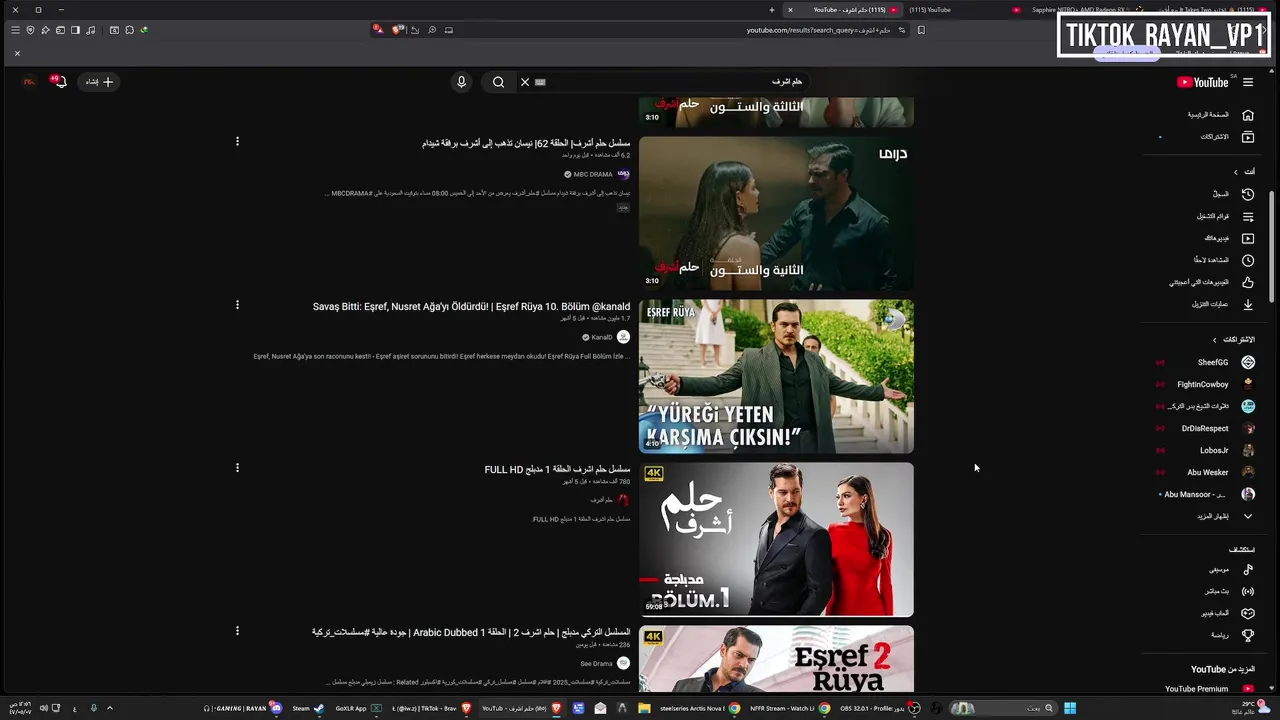Viewport: 1280px width, 720px height.
Task: Show hidden system tray icons chevron
Action: click(110, 708)
